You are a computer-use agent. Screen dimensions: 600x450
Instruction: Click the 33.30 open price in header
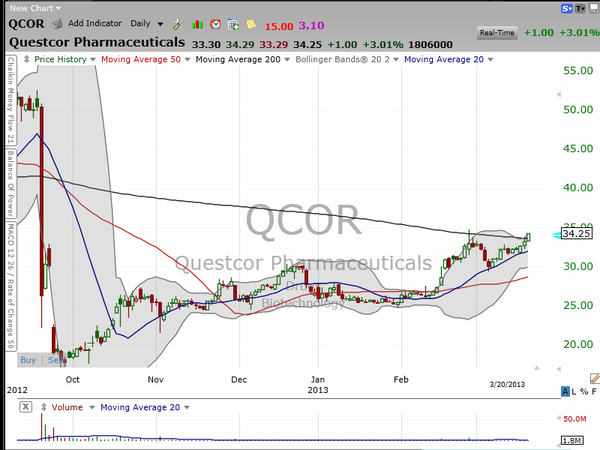pos(206,45)
